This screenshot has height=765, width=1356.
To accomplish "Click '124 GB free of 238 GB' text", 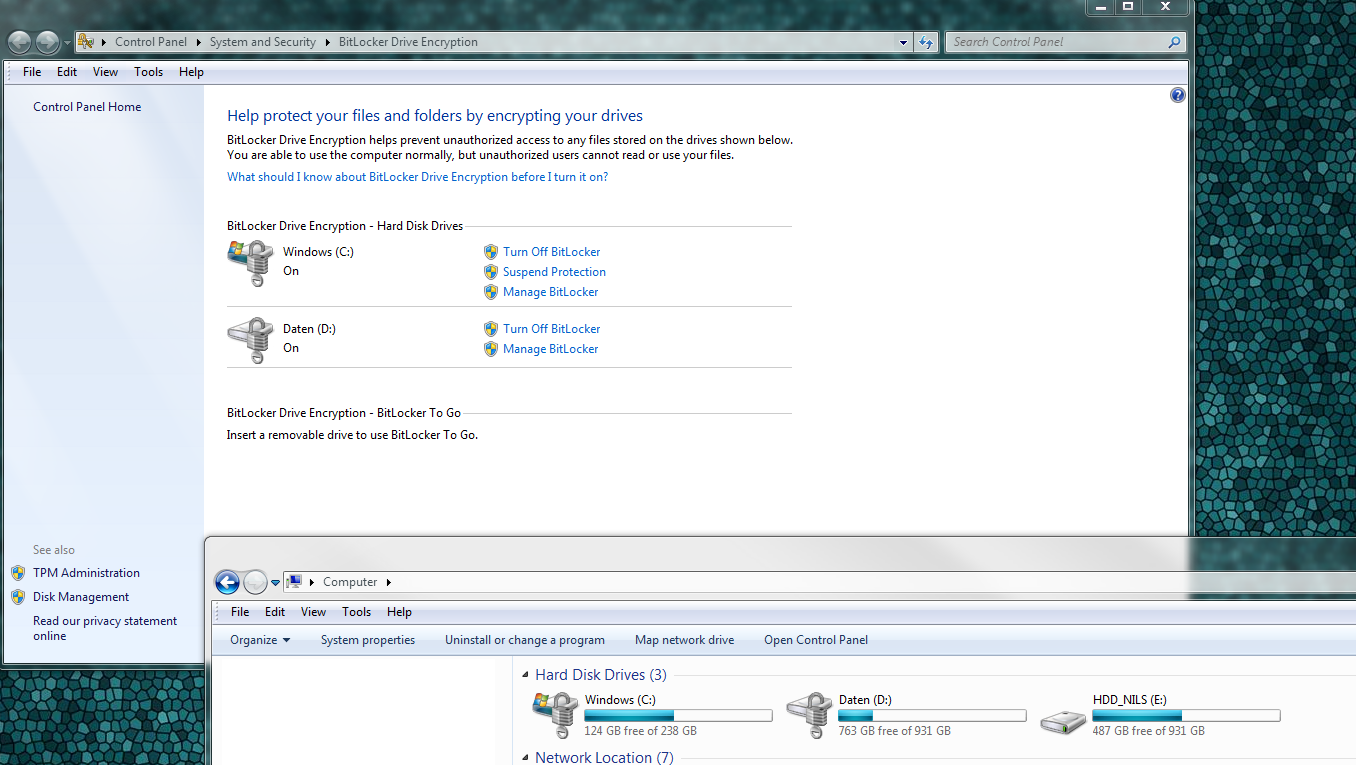I will click(640, 731).
